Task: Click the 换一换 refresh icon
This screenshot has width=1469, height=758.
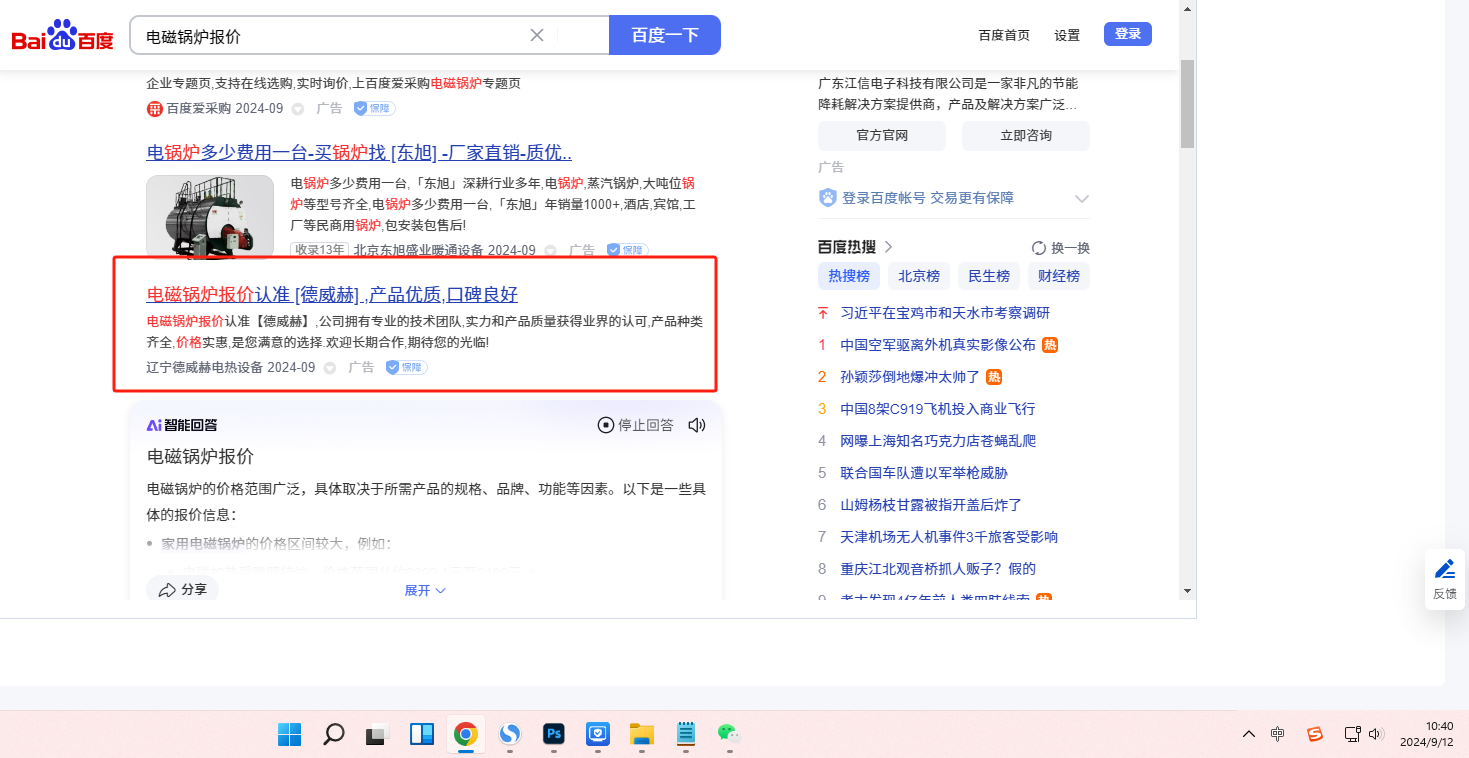Action: [x=1039, y=248]
